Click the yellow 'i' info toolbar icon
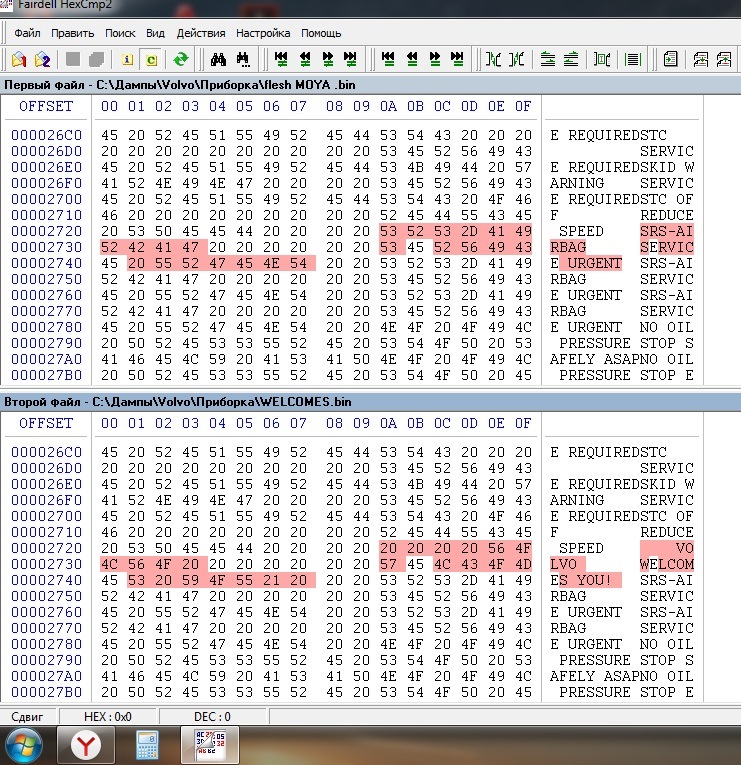Screen dimensions: 741x765 (127, 60)
